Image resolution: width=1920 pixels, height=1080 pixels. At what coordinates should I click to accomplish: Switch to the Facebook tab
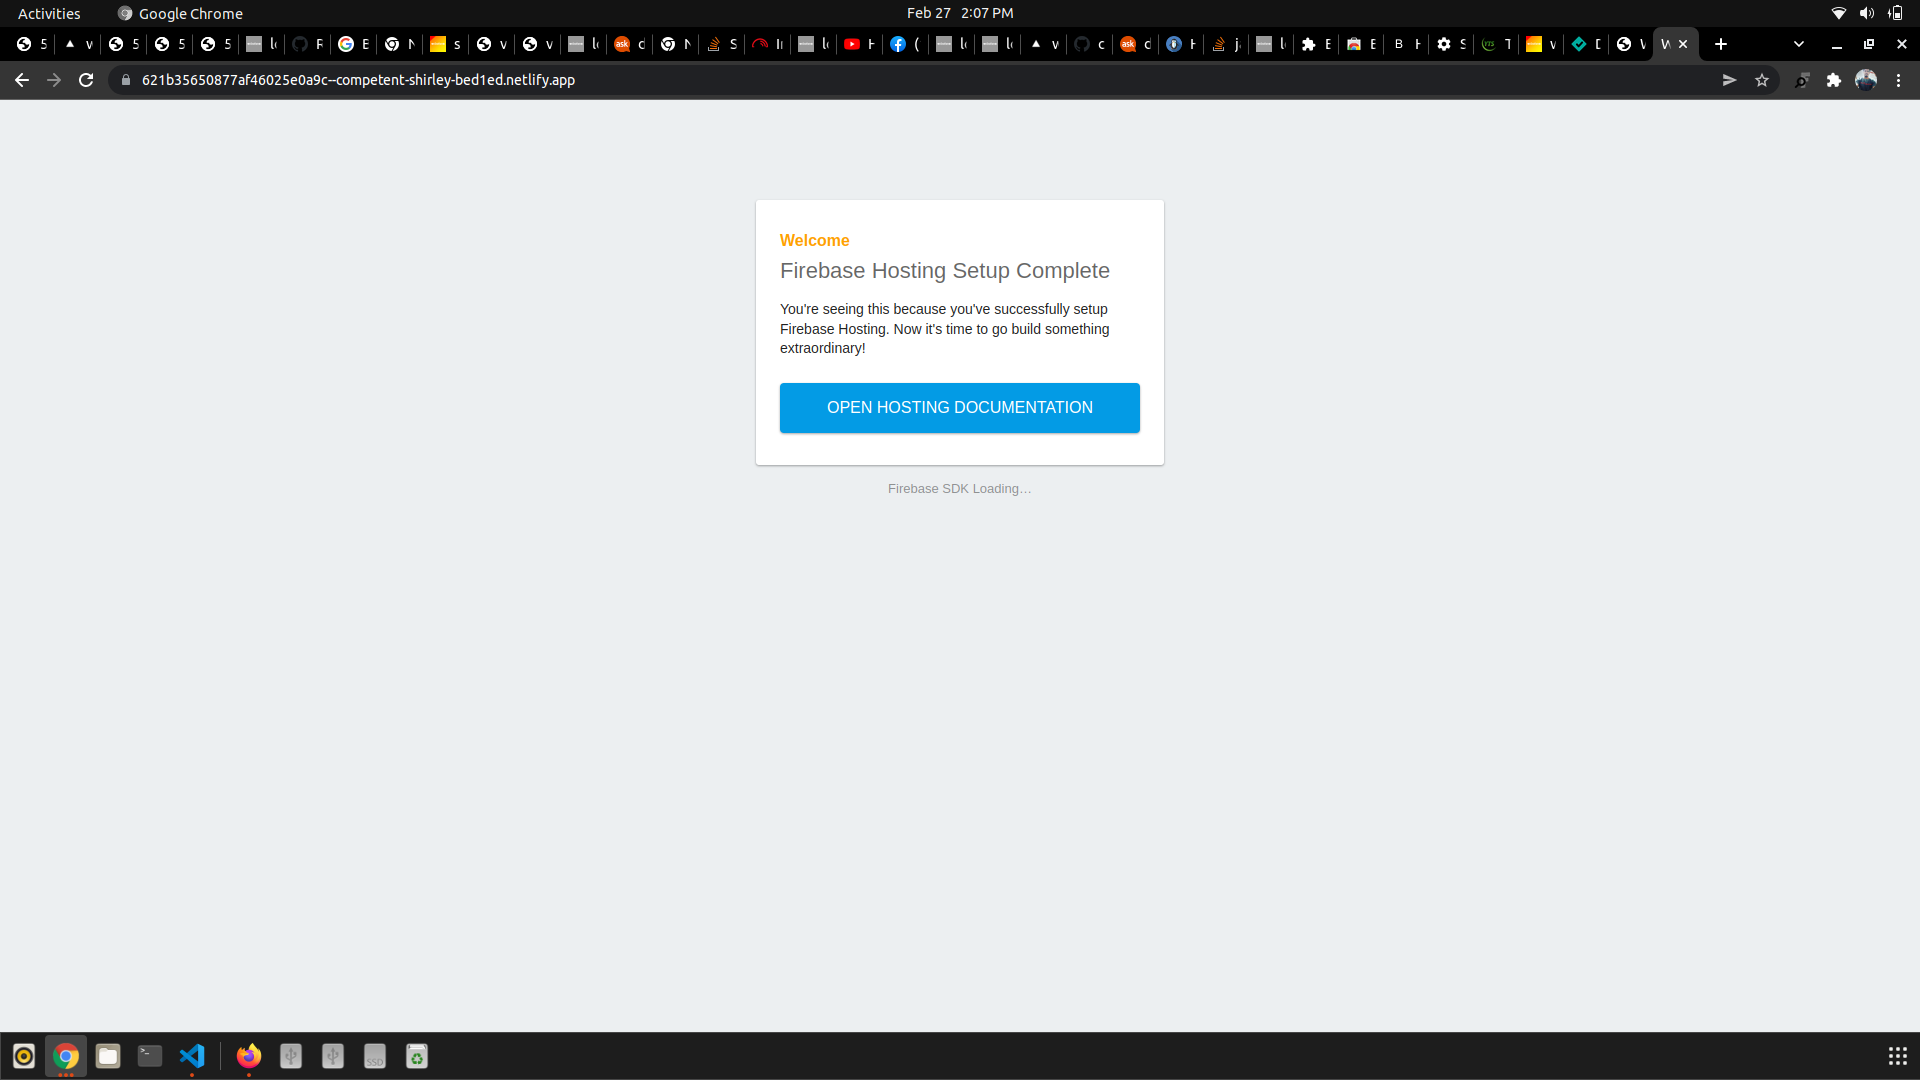(904, 44)
